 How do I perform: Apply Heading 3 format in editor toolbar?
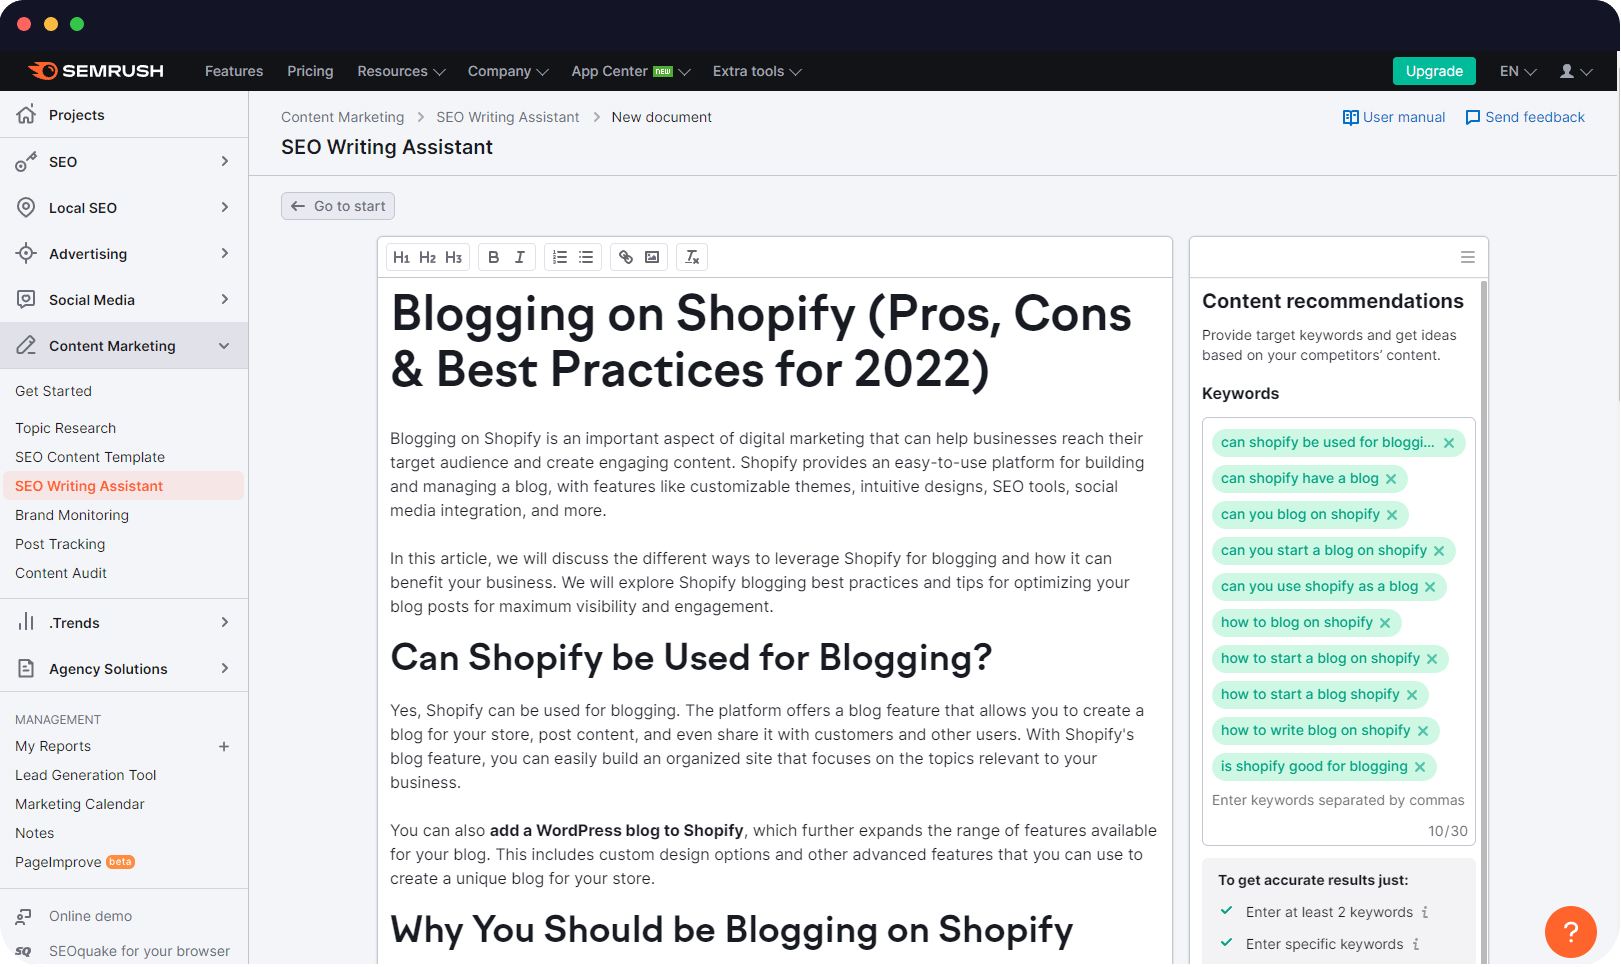[x=453, y=257]
